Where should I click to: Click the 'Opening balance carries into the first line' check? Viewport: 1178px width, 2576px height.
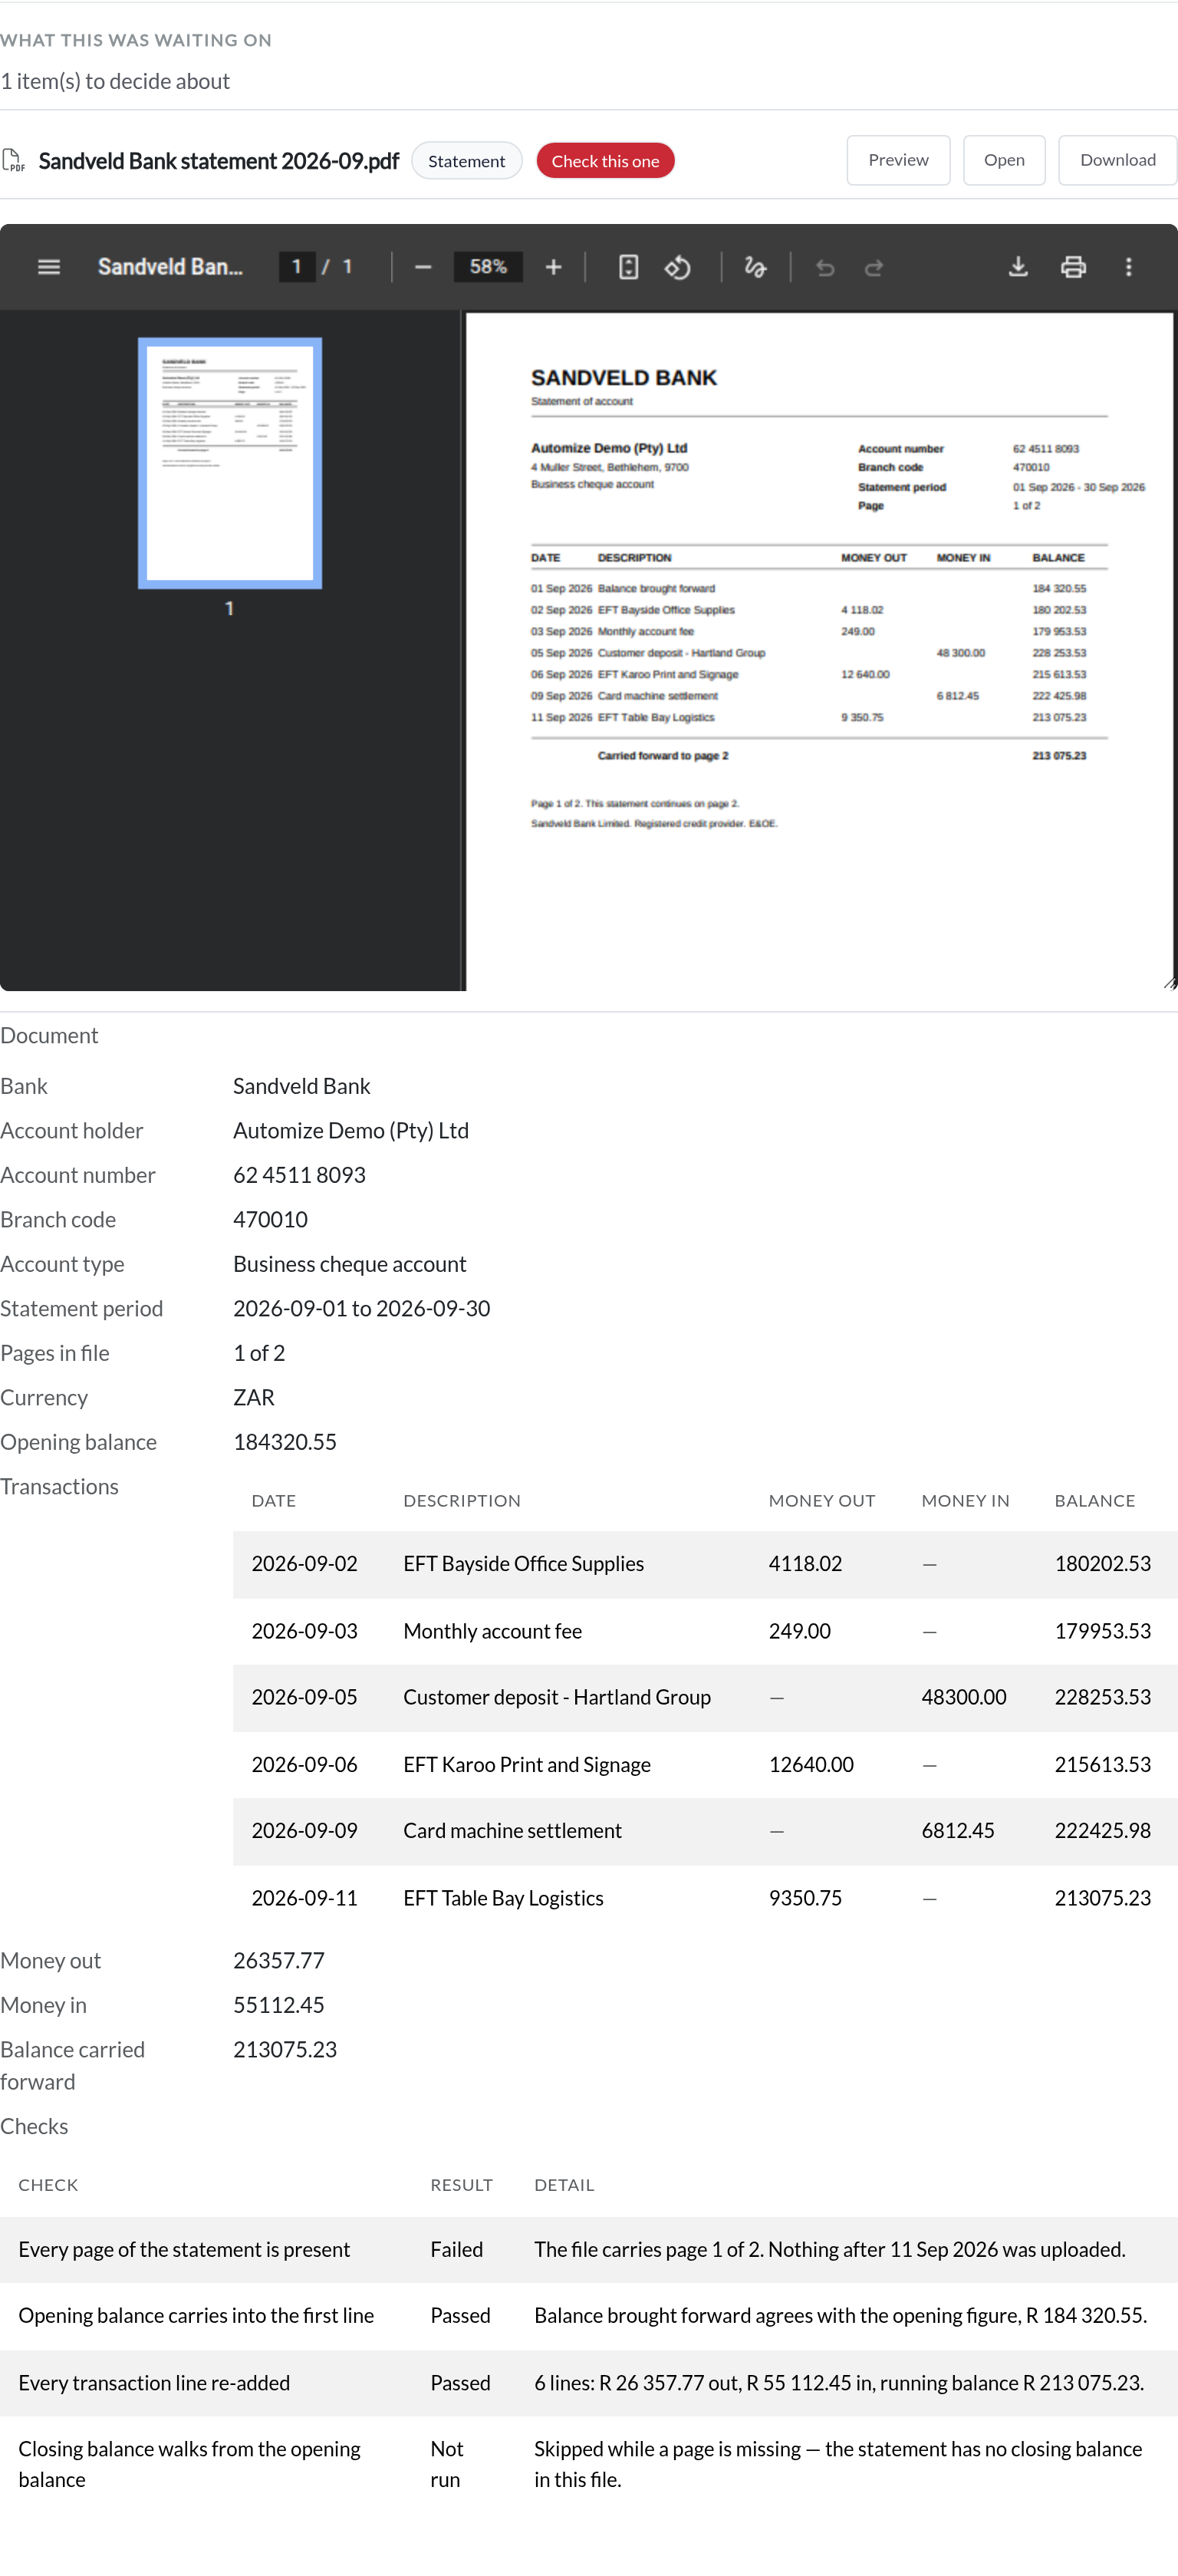click(x=196, y=2316)
